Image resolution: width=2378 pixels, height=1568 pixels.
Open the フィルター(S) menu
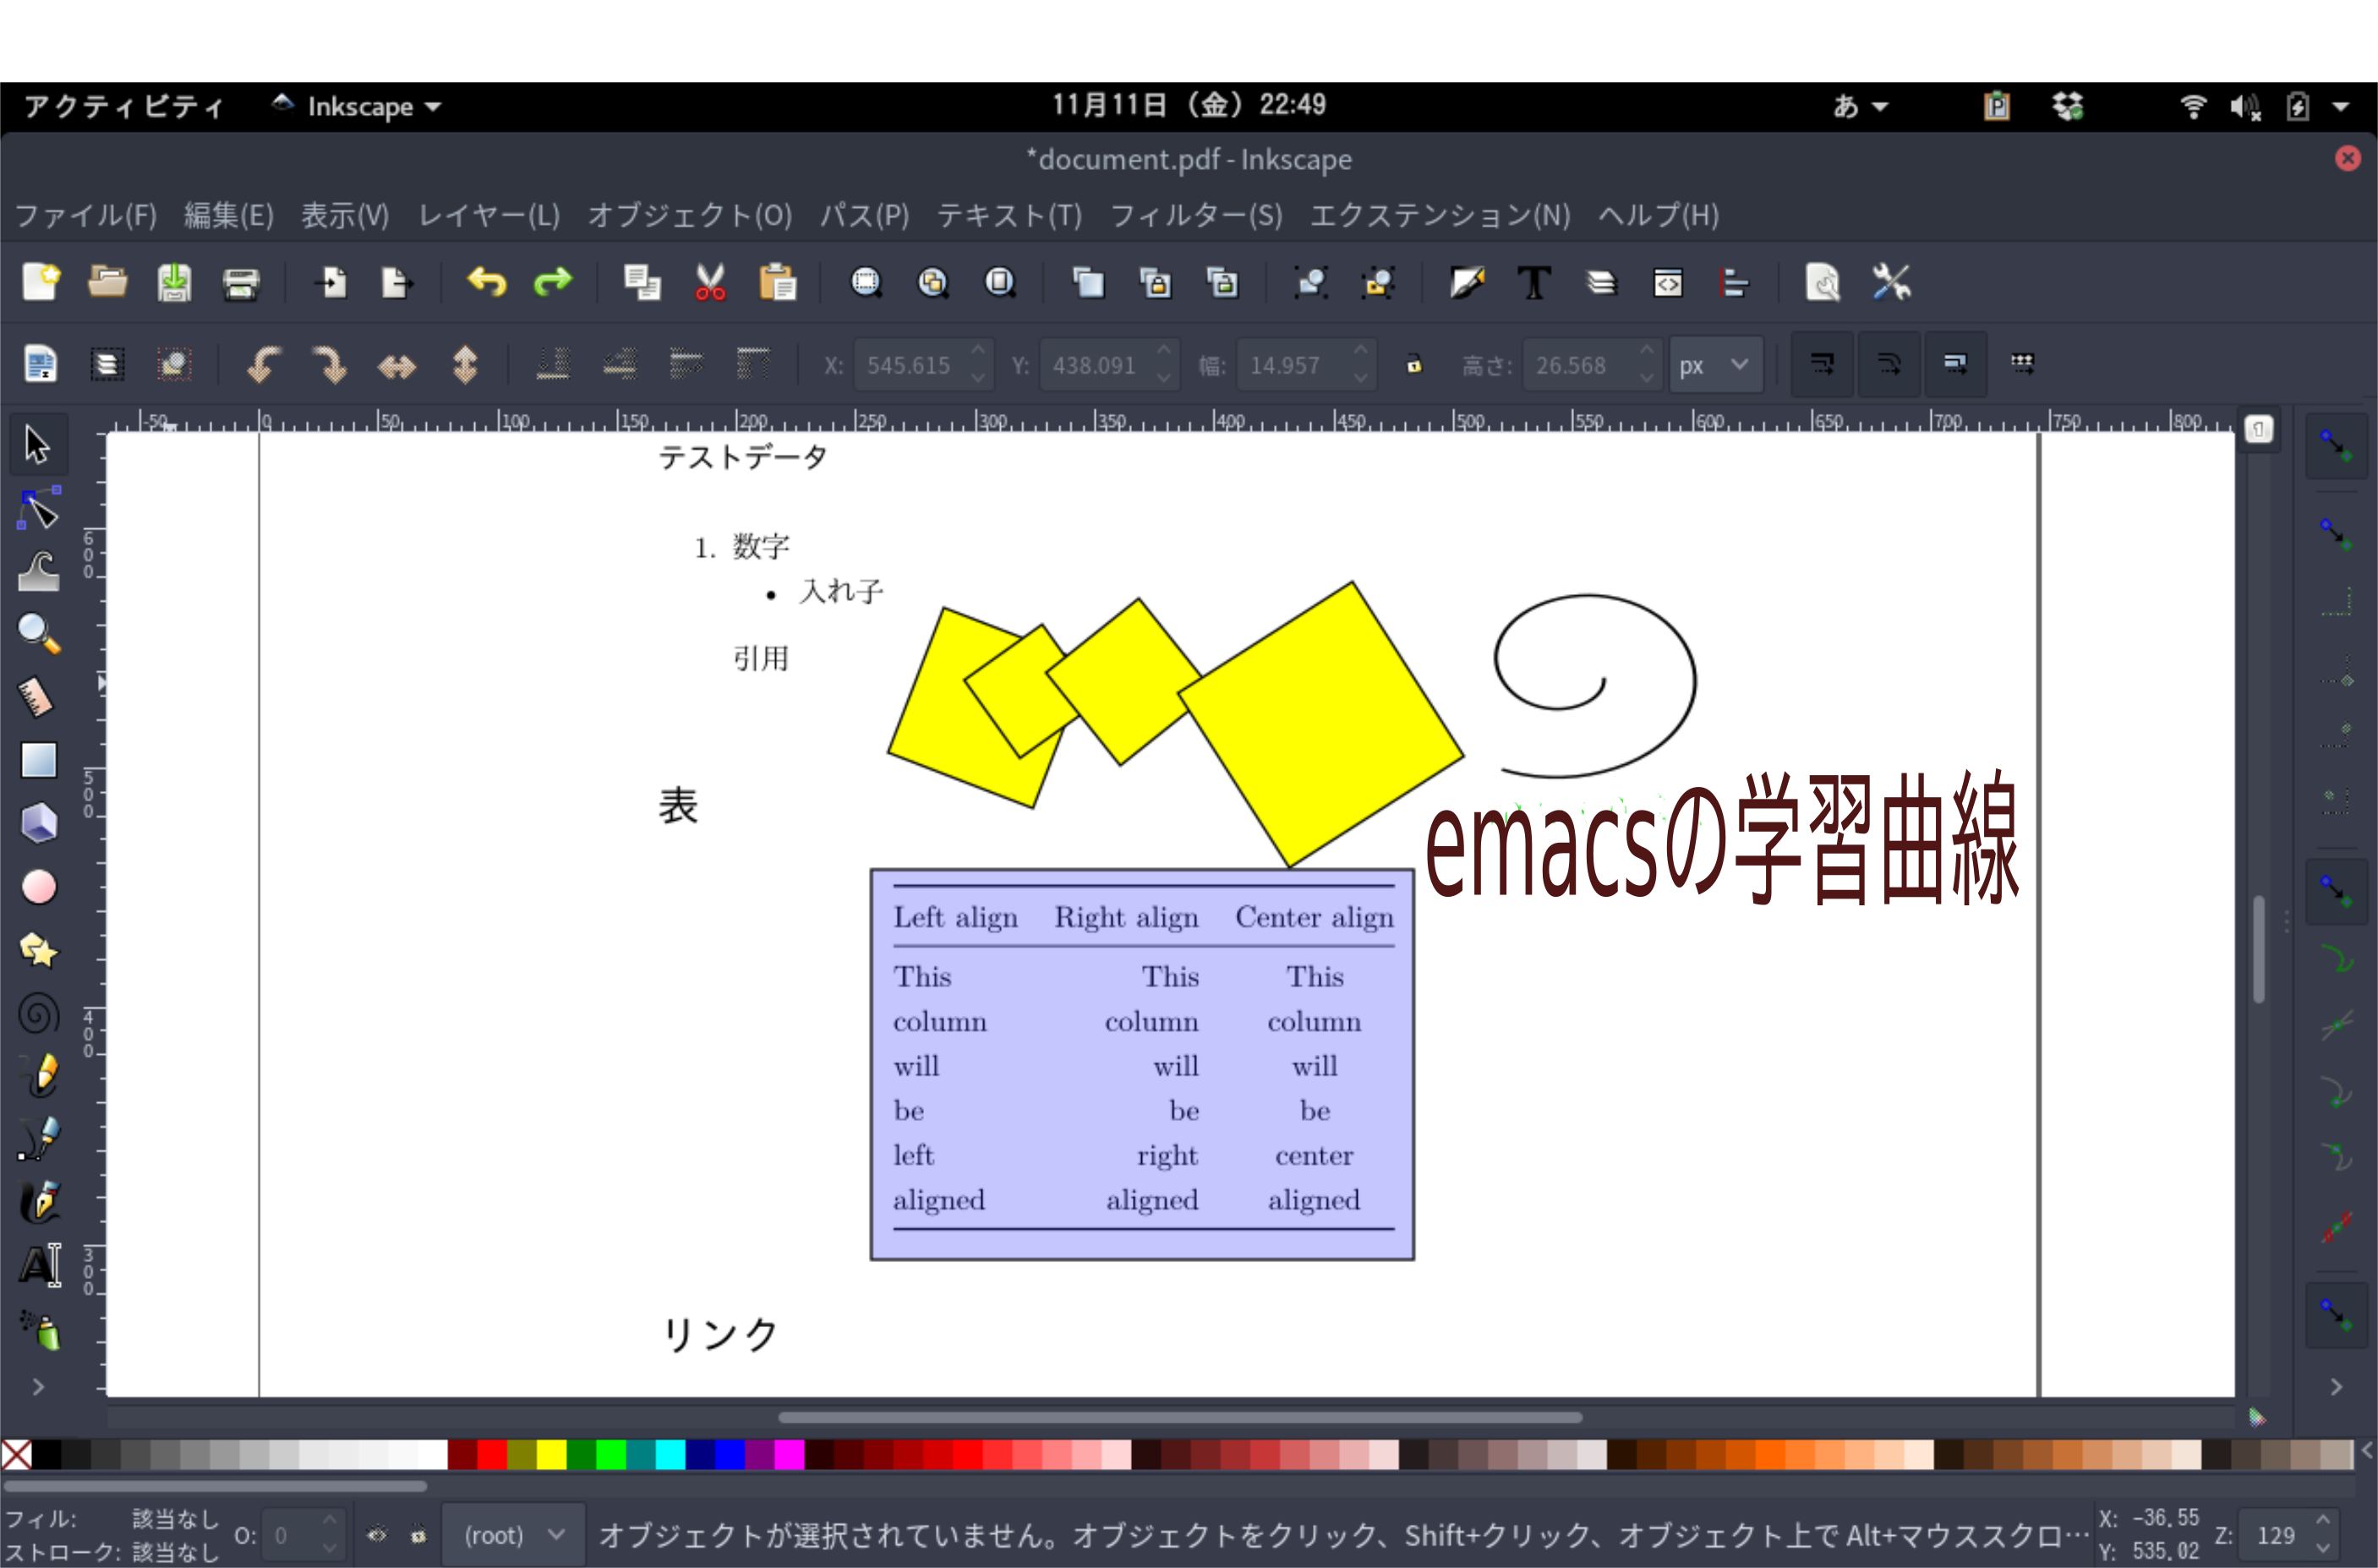click(x=1195, y=215)
